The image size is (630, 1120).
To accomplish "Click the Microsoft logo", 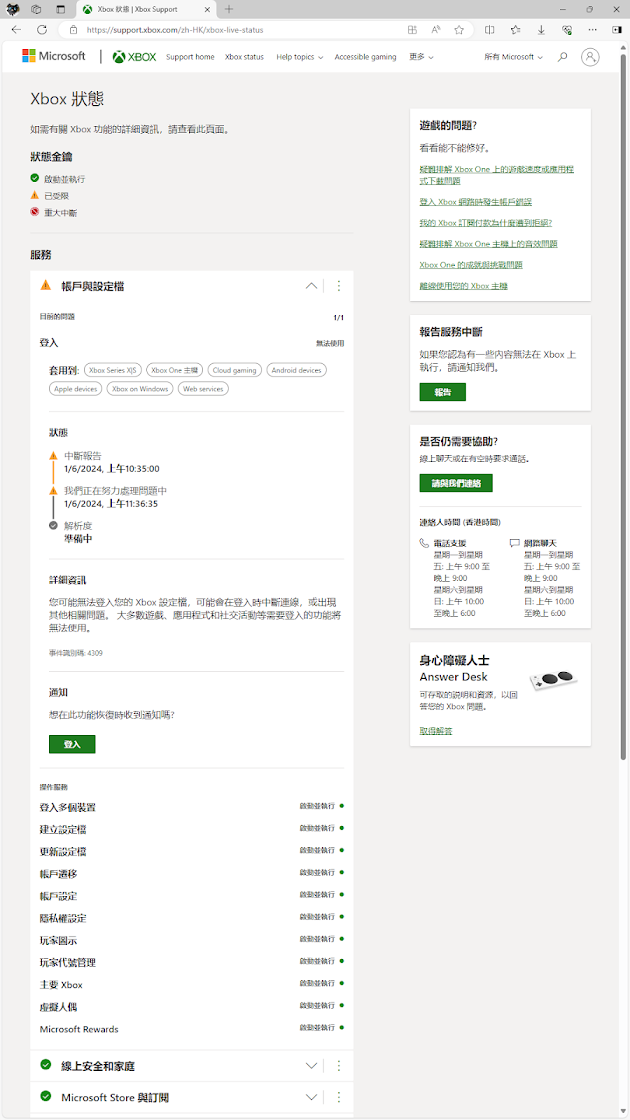I will coord(54,56).
